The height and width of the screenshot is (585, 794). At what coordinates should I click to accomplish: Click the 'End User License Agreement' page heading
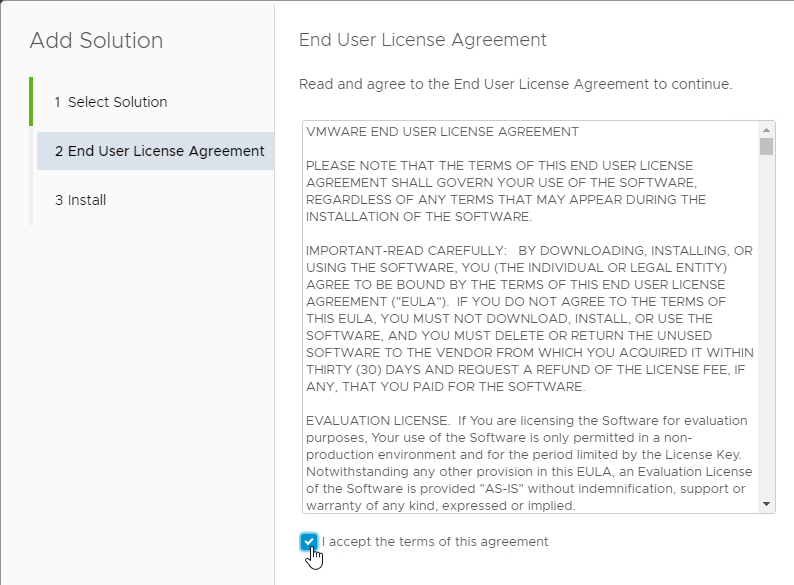(x=423, y=40)
